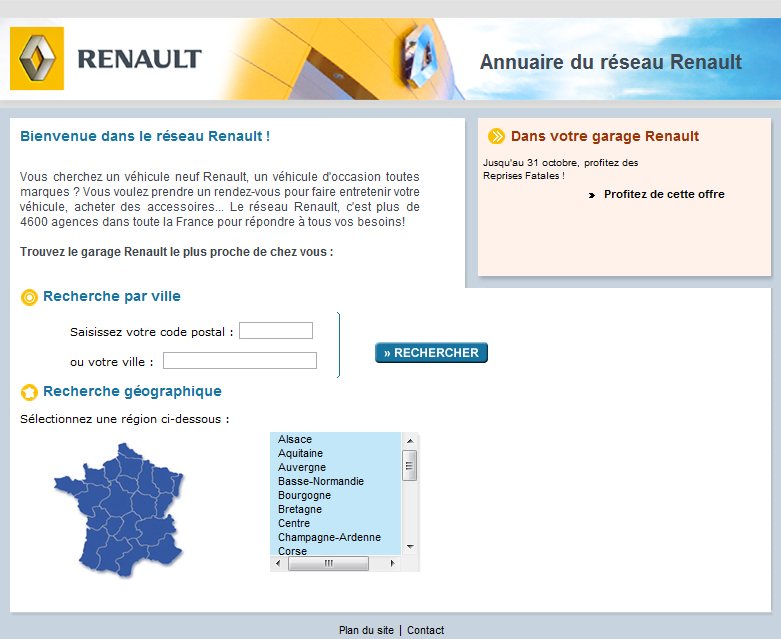Click the RECHERCHER button
The image size is (781, 639).
coord(431,353)
